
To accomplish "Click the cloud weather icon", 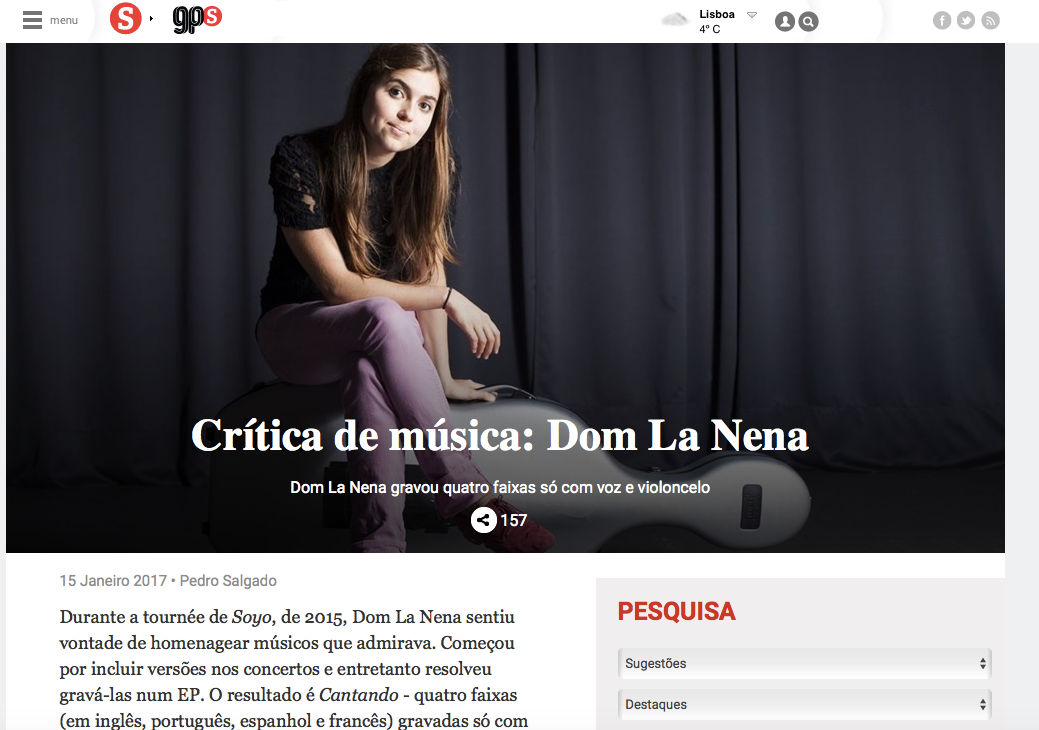I will [675, 20].
